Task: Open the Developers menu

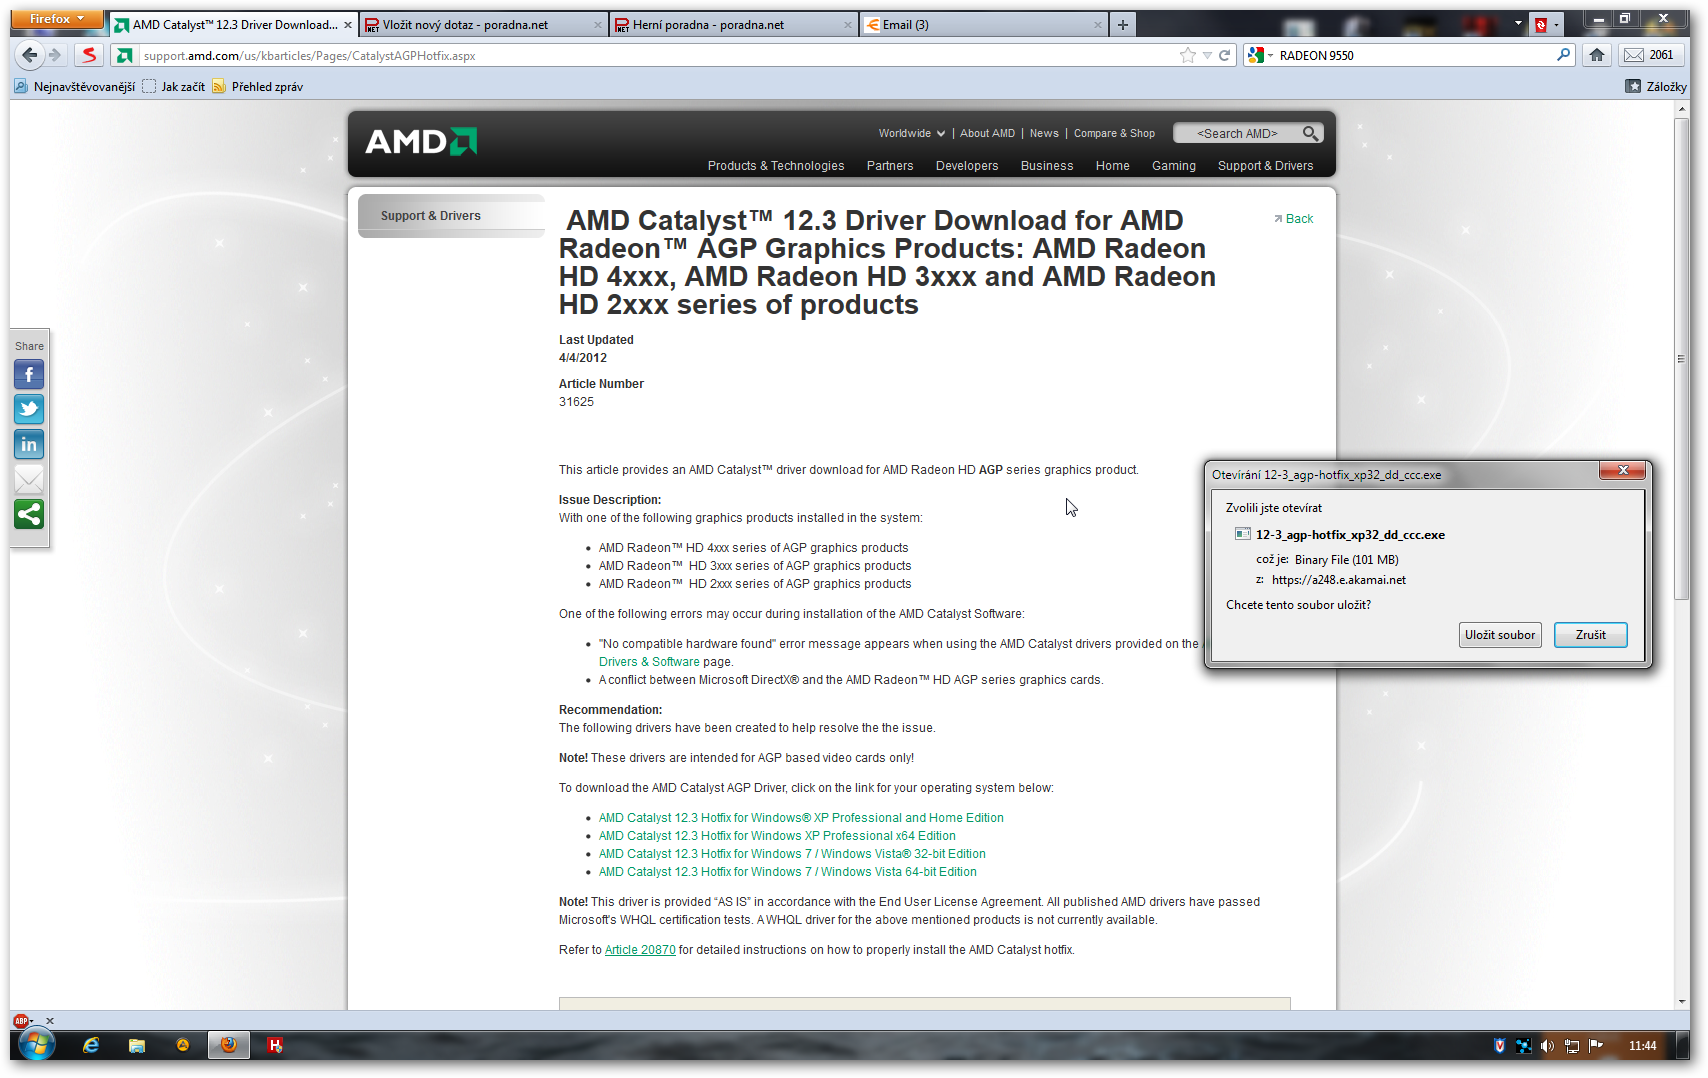Action: (x=967, y=166)
